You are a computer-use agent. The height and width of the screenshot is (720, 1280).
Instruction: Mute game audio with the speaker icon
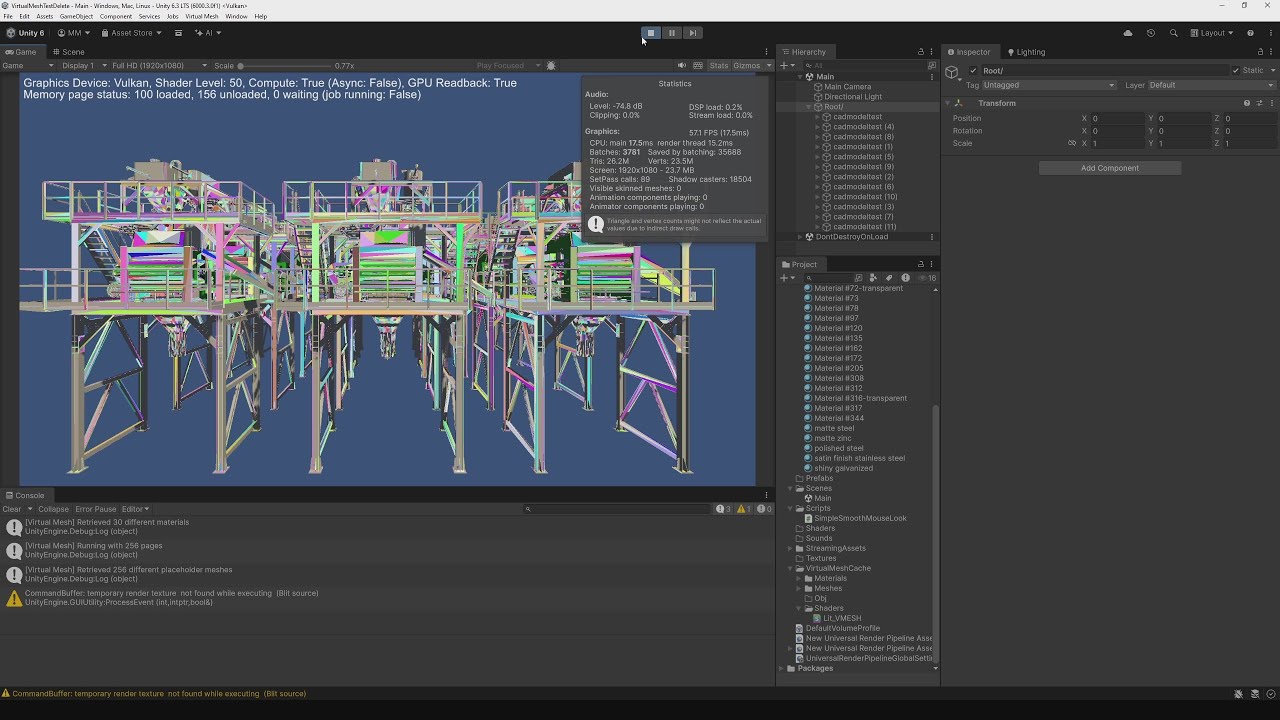[x=682, y=66]
